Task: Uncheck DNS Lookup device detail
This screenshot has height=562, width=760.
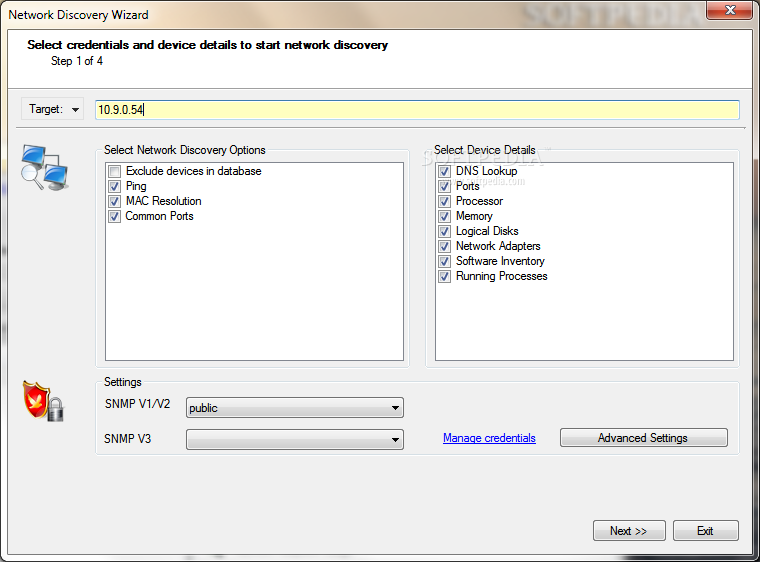Action: pyautogui.click(x=444, y=171)
